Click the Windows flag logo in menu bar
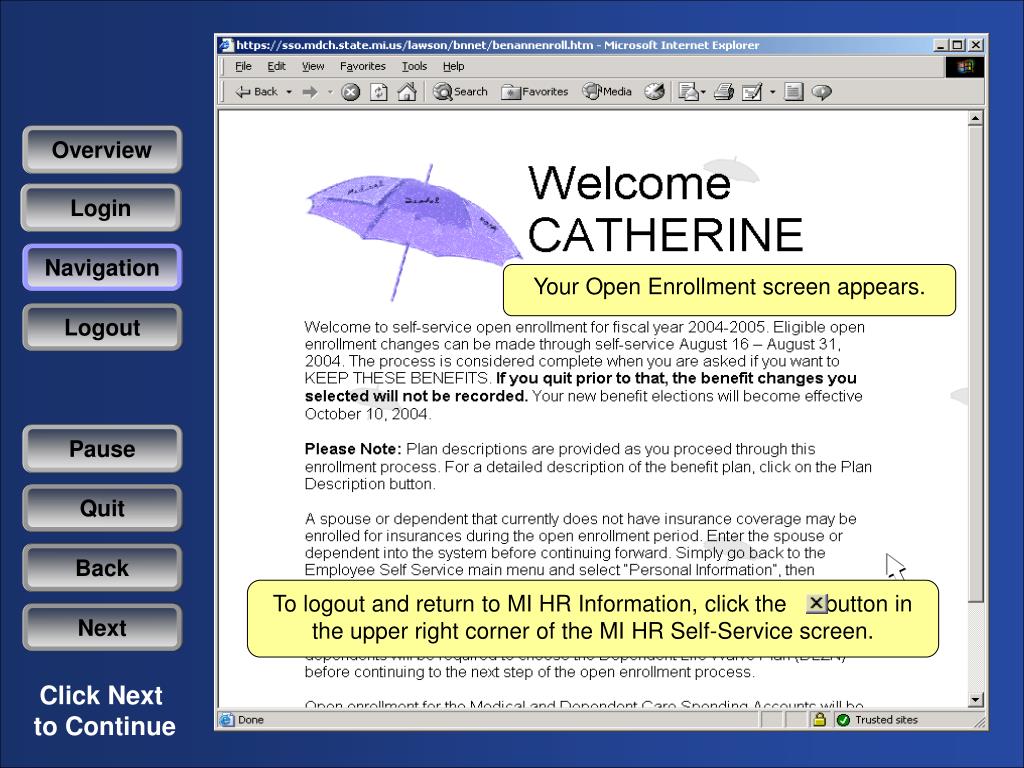 (965, 67)
